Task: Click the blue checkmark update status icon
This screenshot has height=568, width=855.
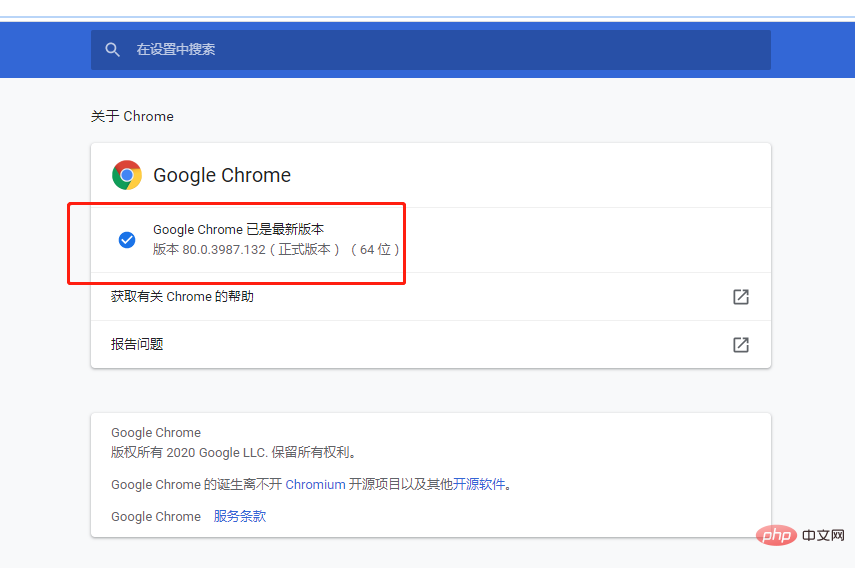Action: (127, 240)
